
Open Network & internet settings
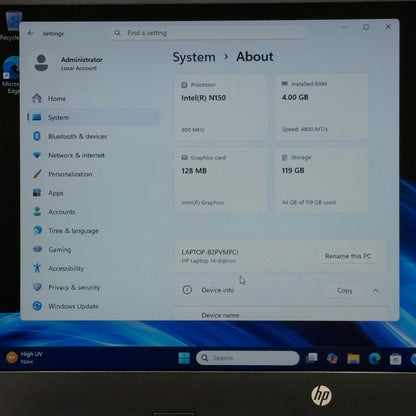pyautogui.click(x=76, y=155)
